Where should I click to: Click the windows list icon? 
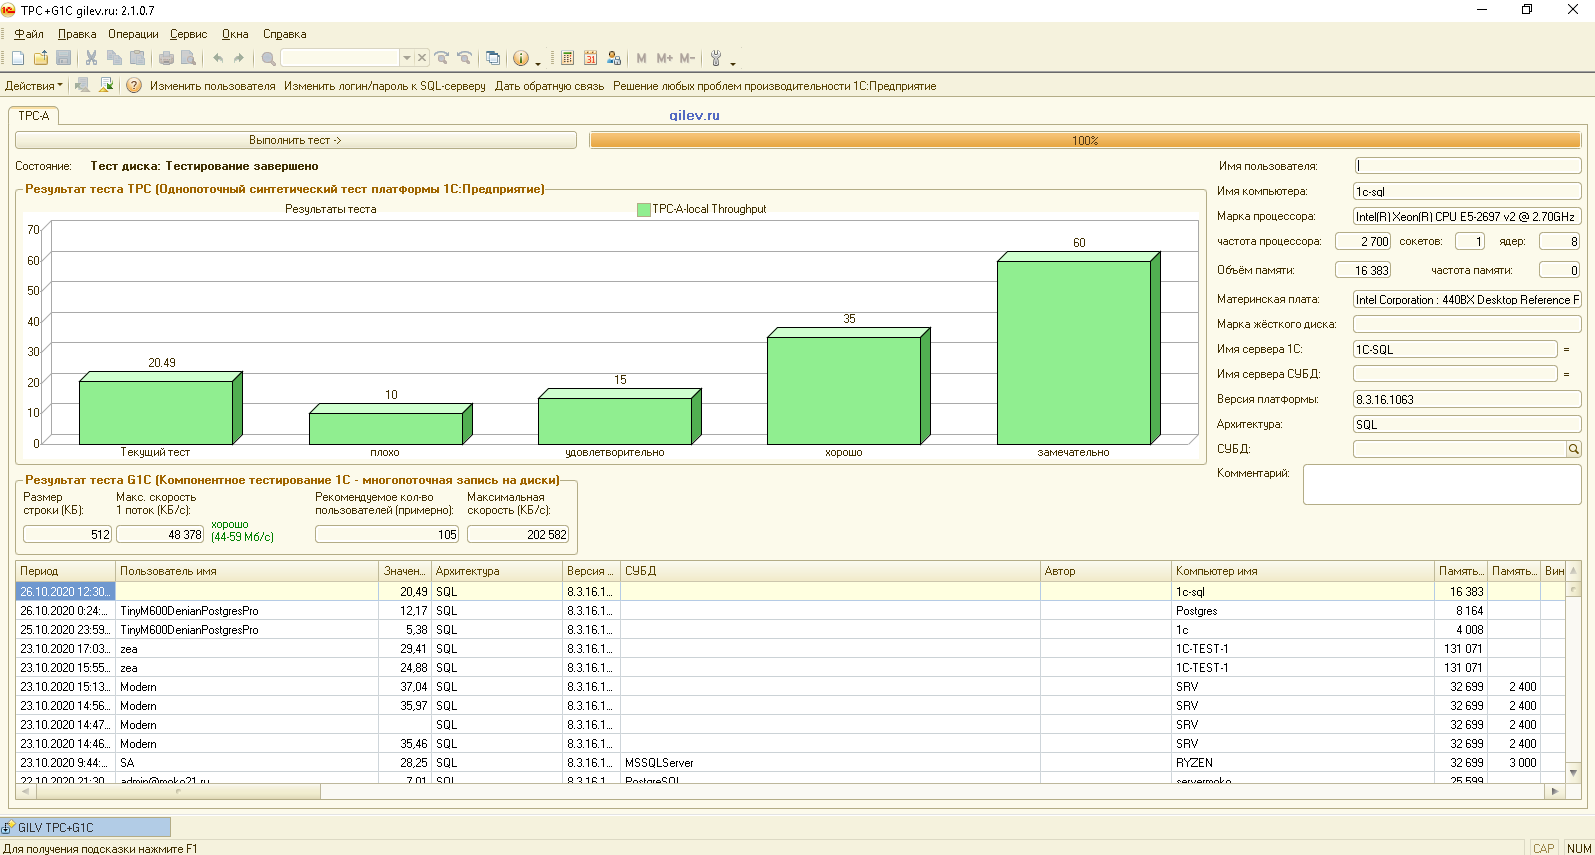click(x=492, y=58)
